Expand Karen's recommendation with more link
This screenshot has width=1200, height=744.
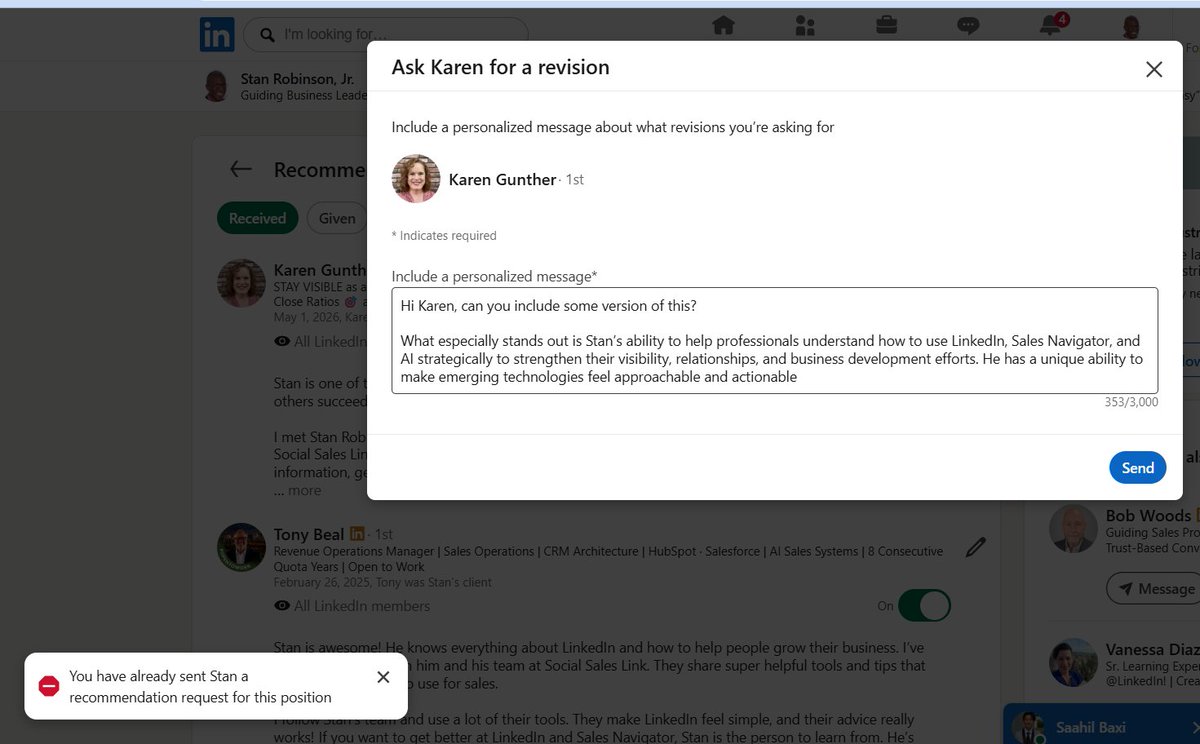point(305,490)
